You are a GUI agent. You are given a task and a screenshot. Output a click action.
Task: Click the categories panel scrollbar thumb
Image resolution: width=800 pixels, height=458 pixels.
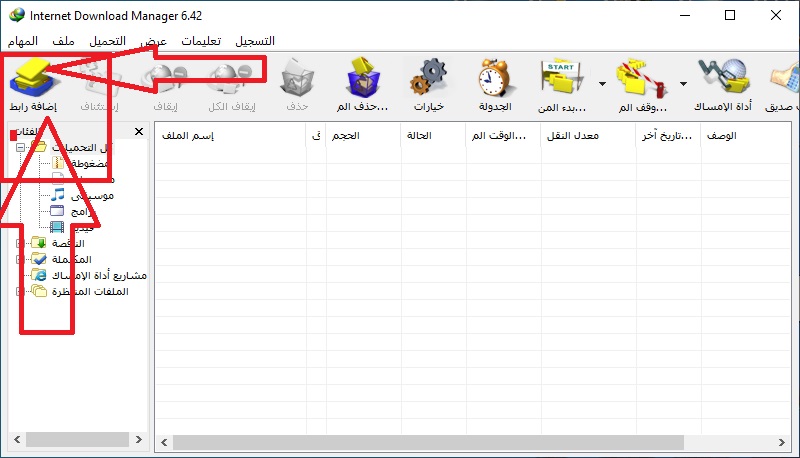tap(78, 439)
